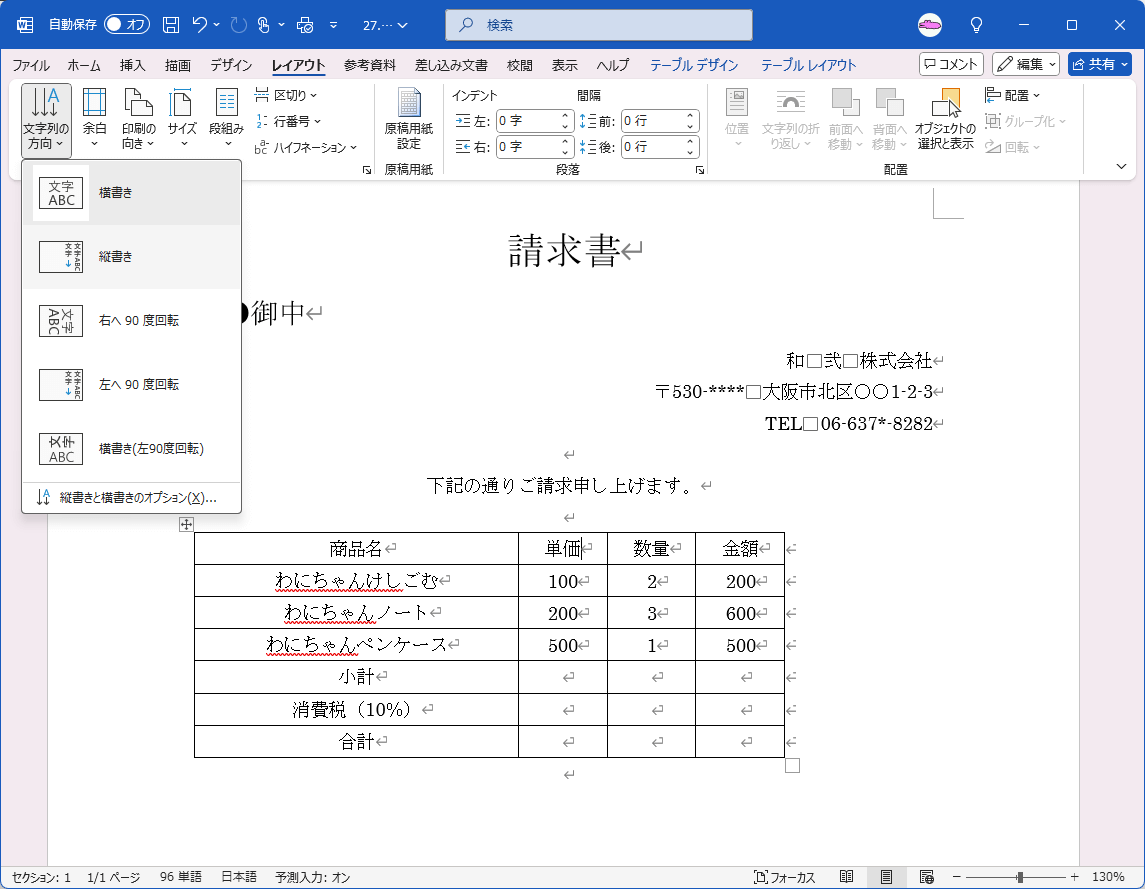Screen dimensions: 1145x889
Task: Open undo history dropdown arrow
Action: tap(217, 25)
